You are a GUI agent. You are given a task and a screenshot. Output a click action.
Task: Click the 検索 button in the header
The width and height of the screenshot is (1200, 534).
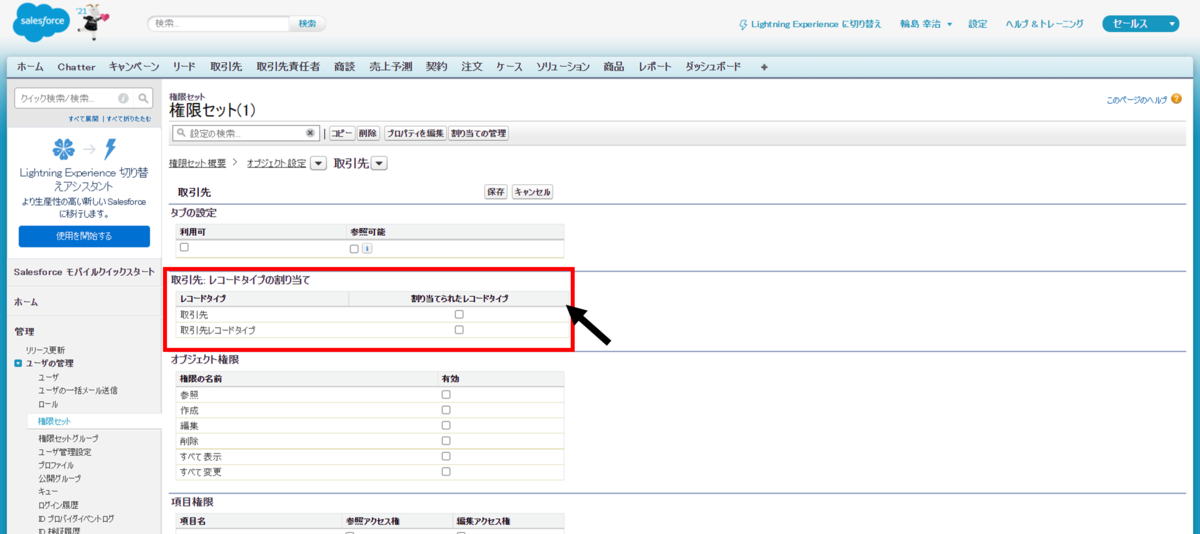[x=307, y=24]
